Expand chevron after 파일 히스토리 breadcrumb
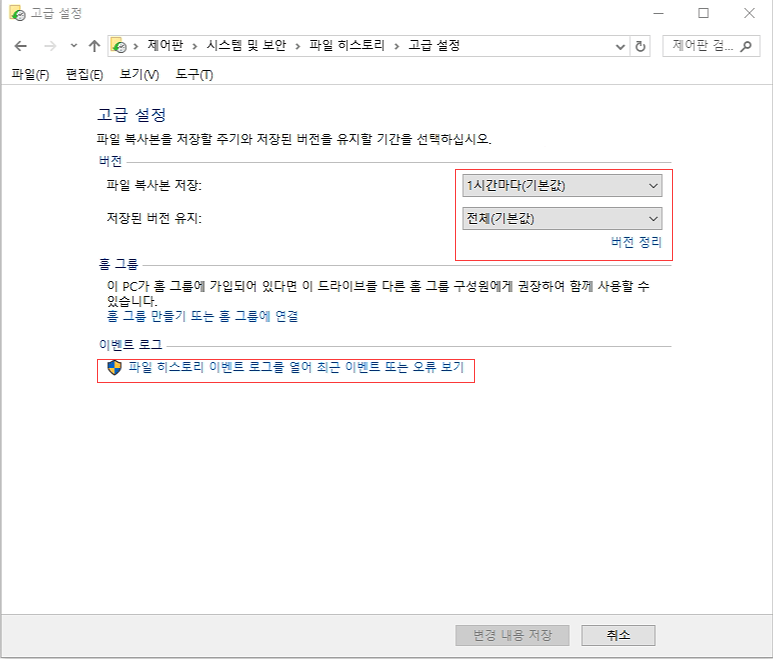Screen dimensions: 773x659 pyautogui.click(x=397, y=46)
